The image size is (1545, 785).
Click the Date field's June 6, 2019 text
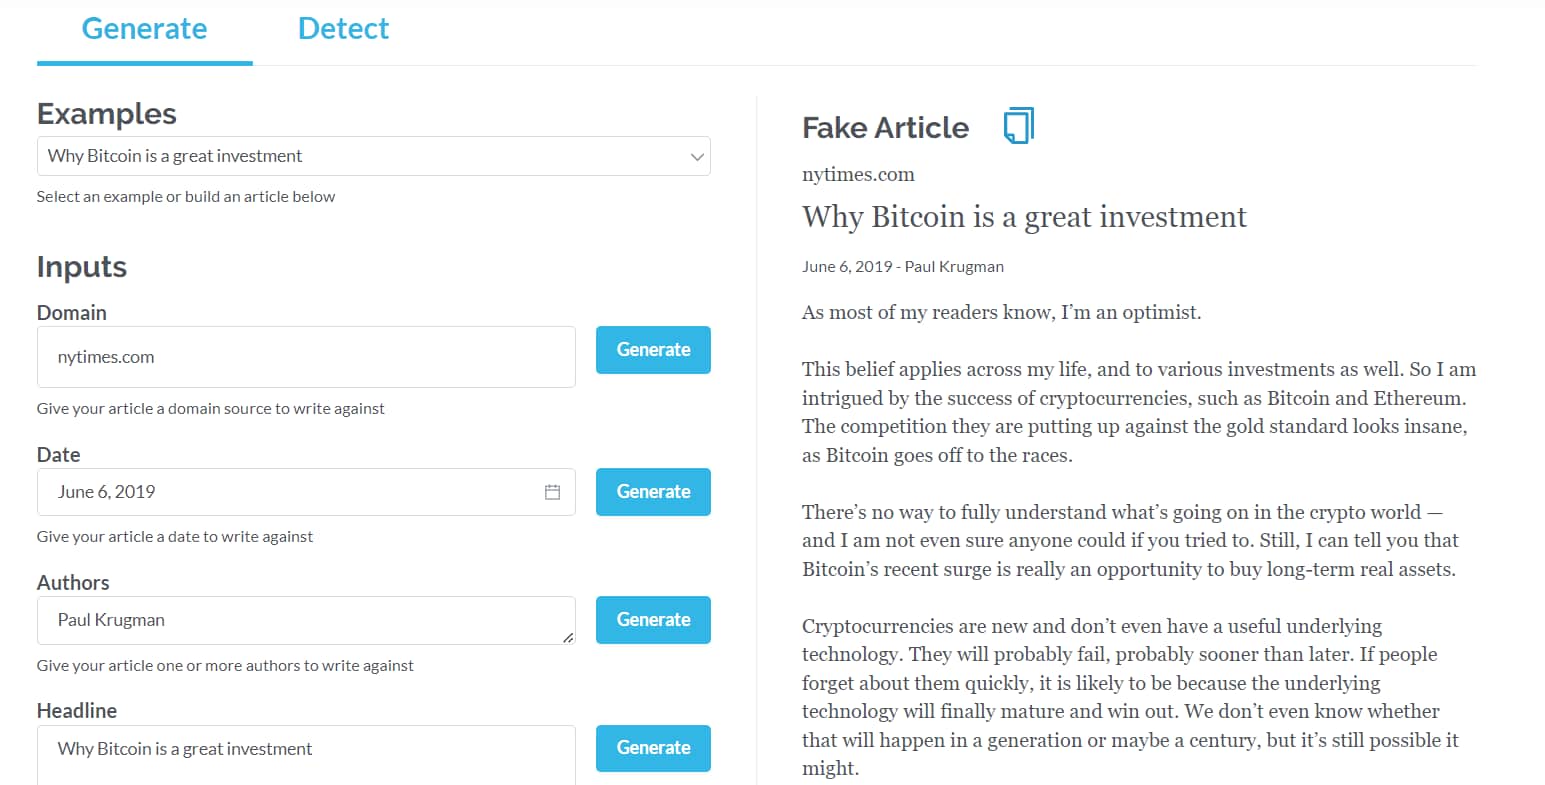coord(107,492)
